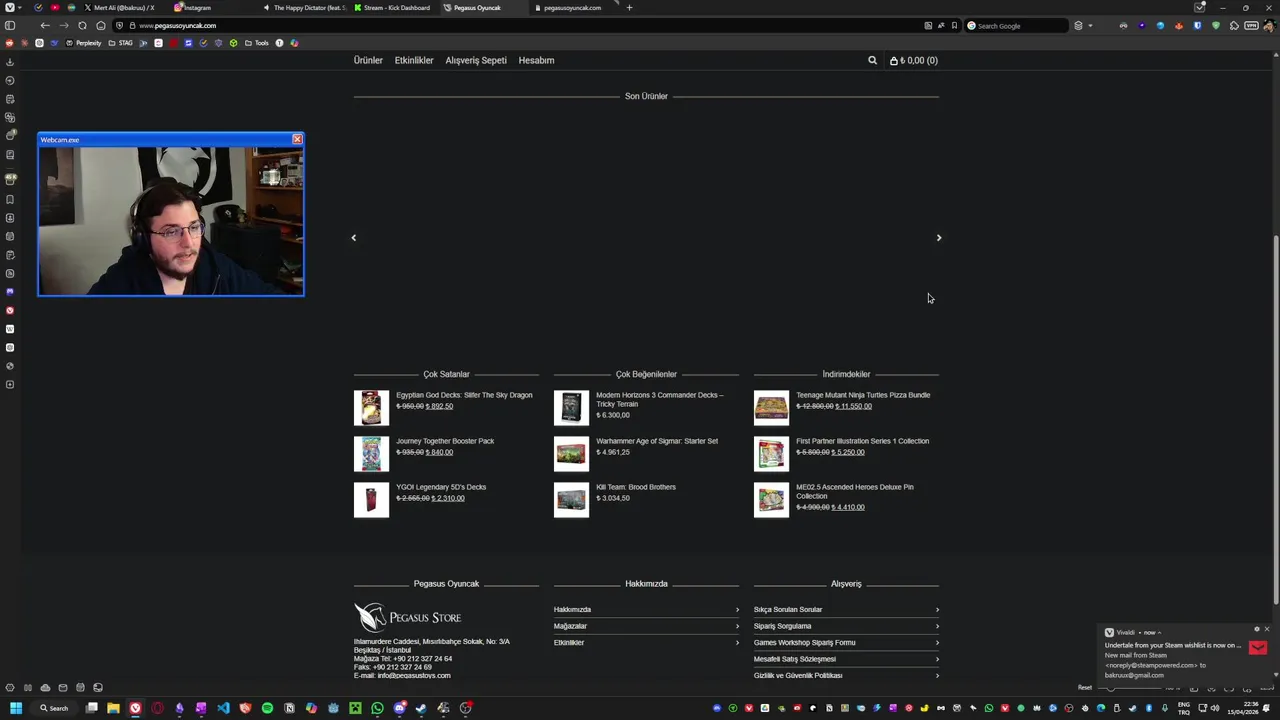The image size is (1280, 720).
Task: Open Vivaldi downloads panel icon
Action: pyautogui.click(x=10, y=62)
